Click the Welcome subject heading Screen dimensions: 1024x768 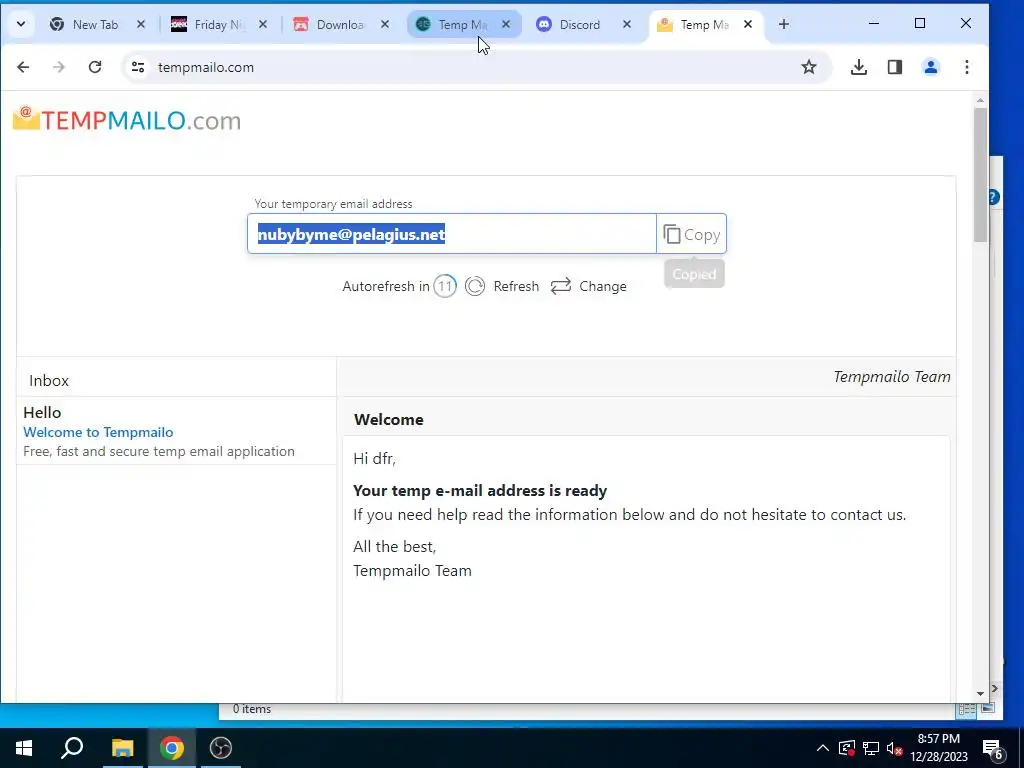(x=389, y=419)
